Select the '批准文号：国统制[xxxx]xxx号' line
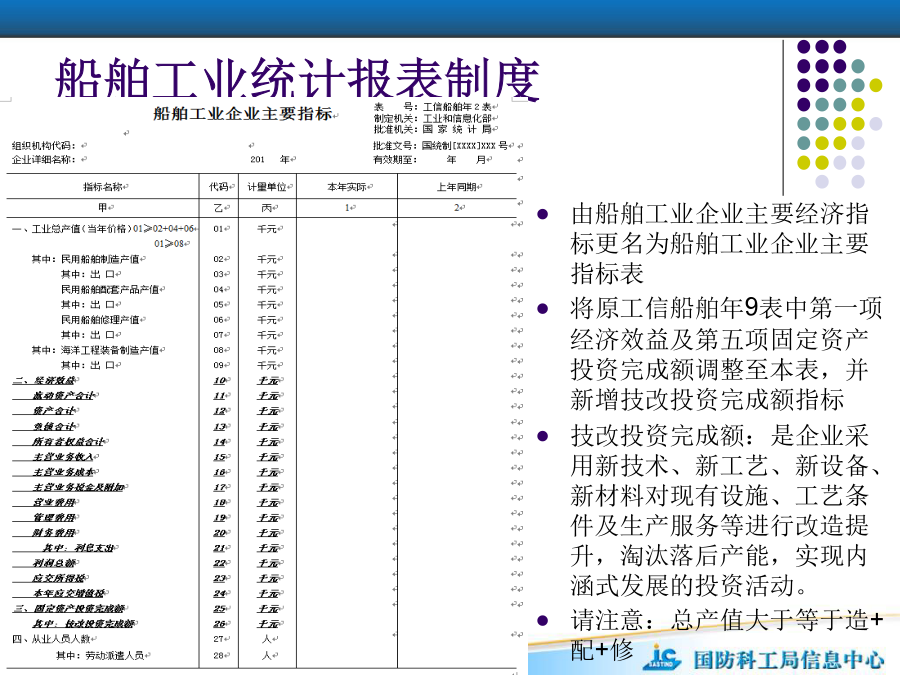Viewport: 900px width, 675px height. coord(440,146)
